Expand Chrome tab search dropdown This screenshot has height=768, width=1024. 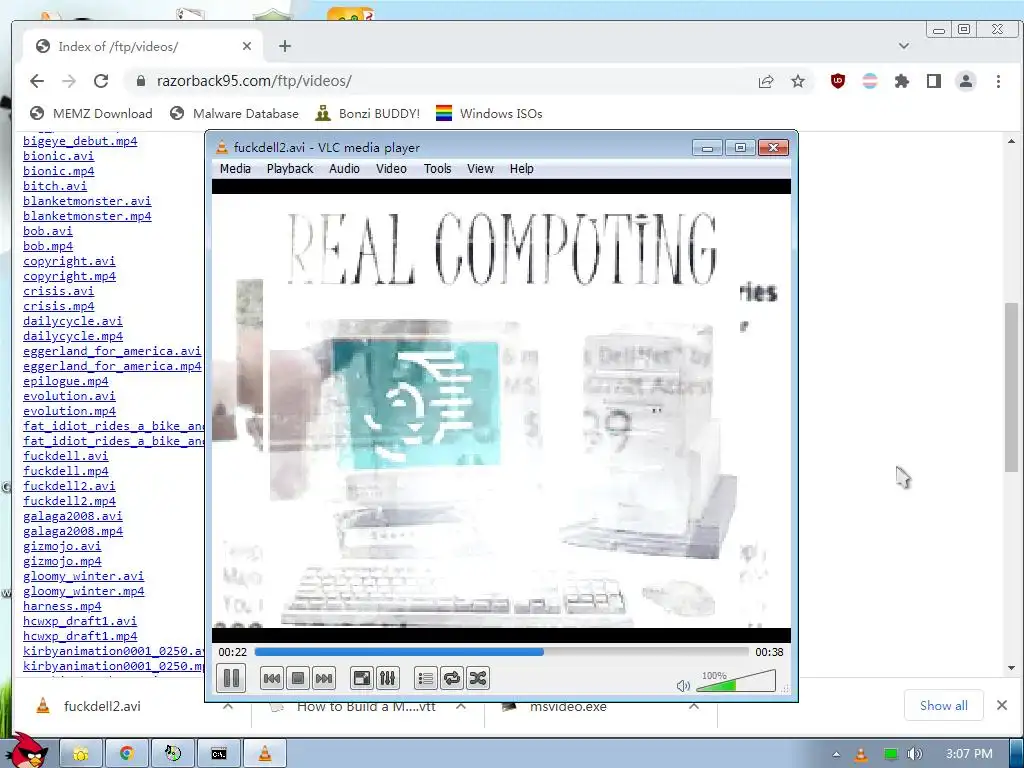click(x=904, y=46)
